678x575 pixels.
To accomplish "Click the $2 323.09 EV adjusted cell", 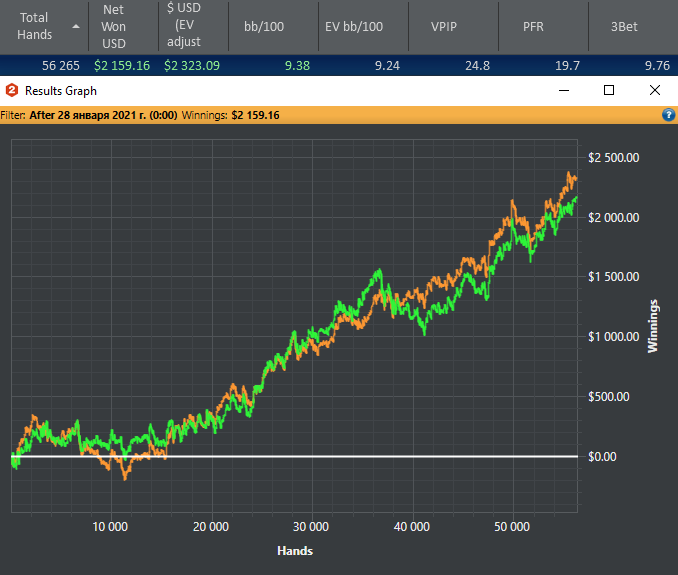I will 193,65.
